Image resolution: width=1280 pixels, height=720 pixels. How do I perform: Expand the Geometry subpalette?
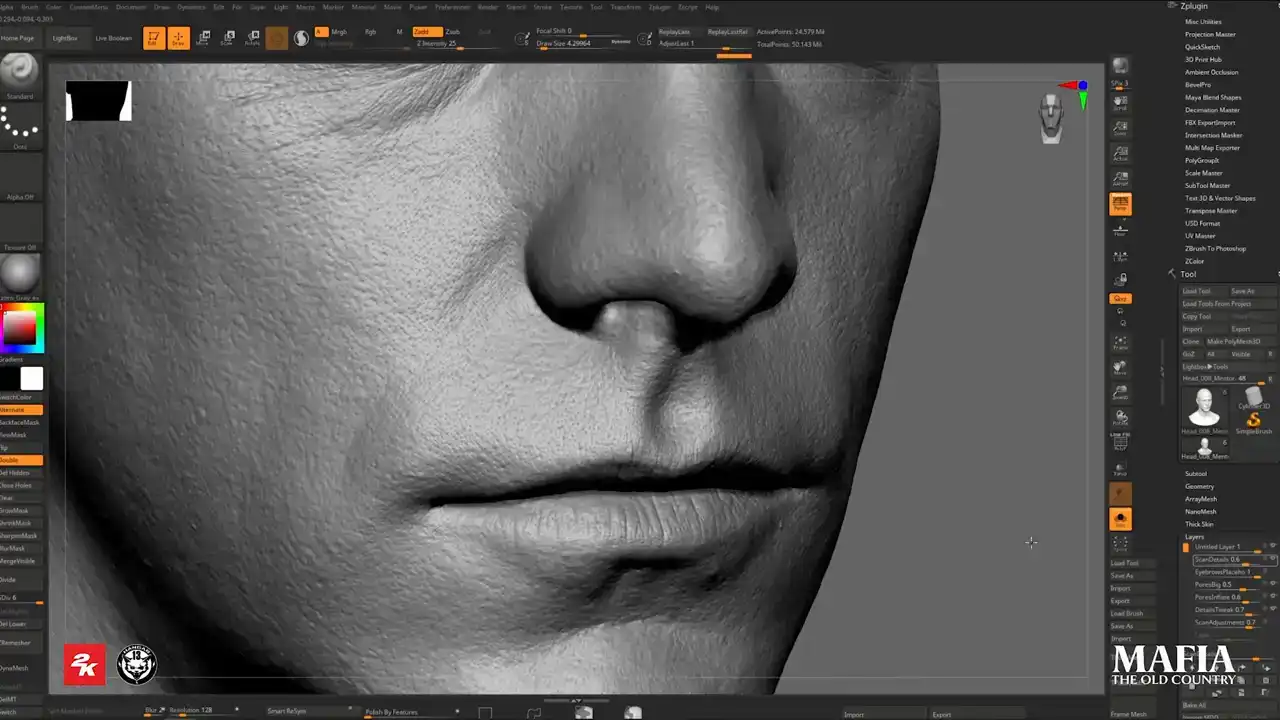click(1199, 486)
